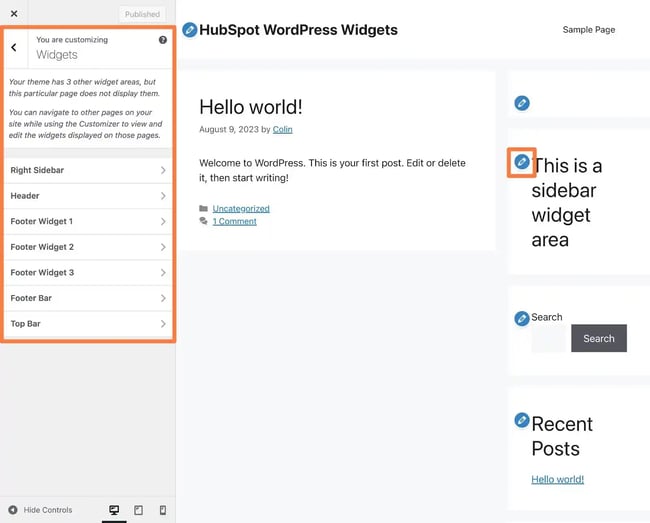
Task: Click the pencil icon next to Search widget
Action: coord(522,319)
